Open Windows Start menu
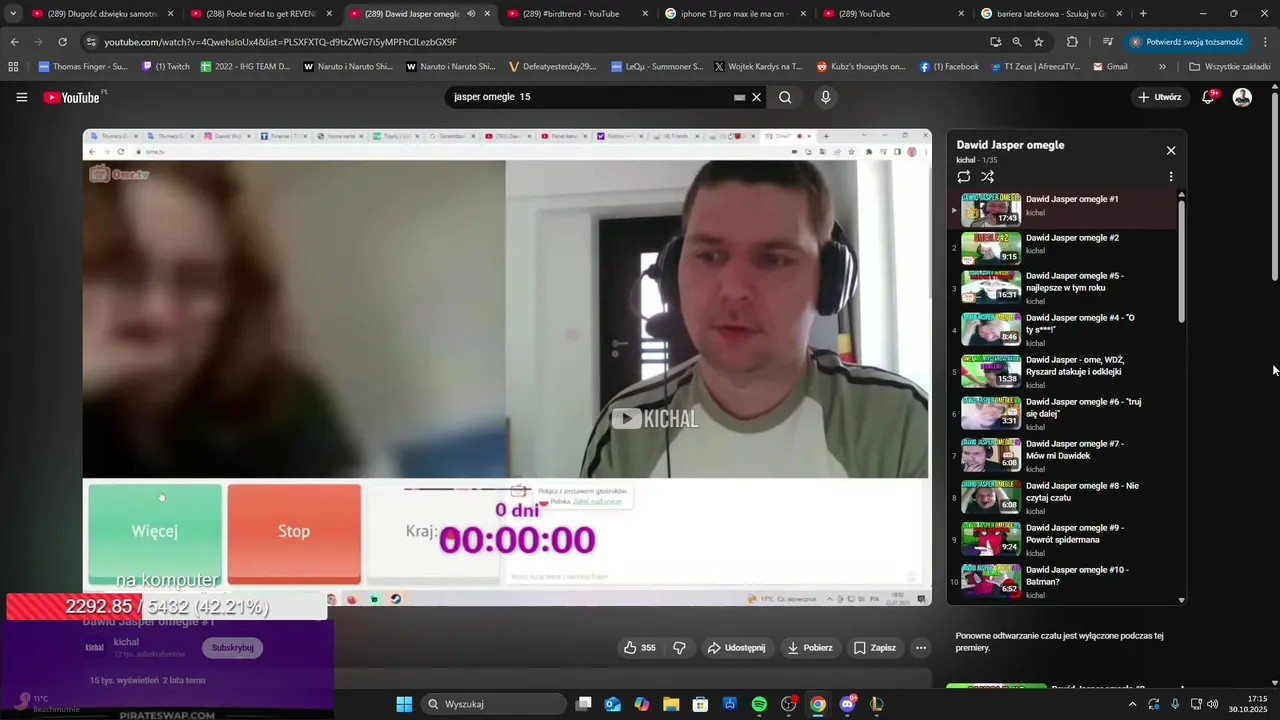This screenshot has height=720, width=1280. tap(404, 704)
